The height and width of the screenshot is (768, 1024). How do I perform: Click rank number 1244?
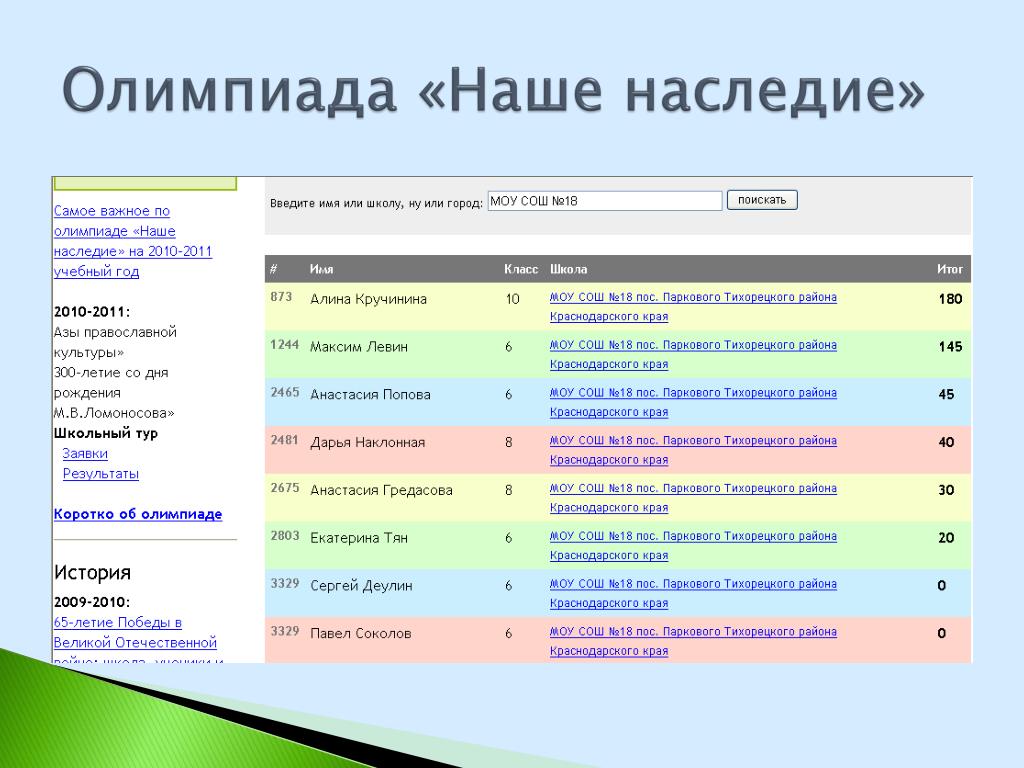point(284,344)
